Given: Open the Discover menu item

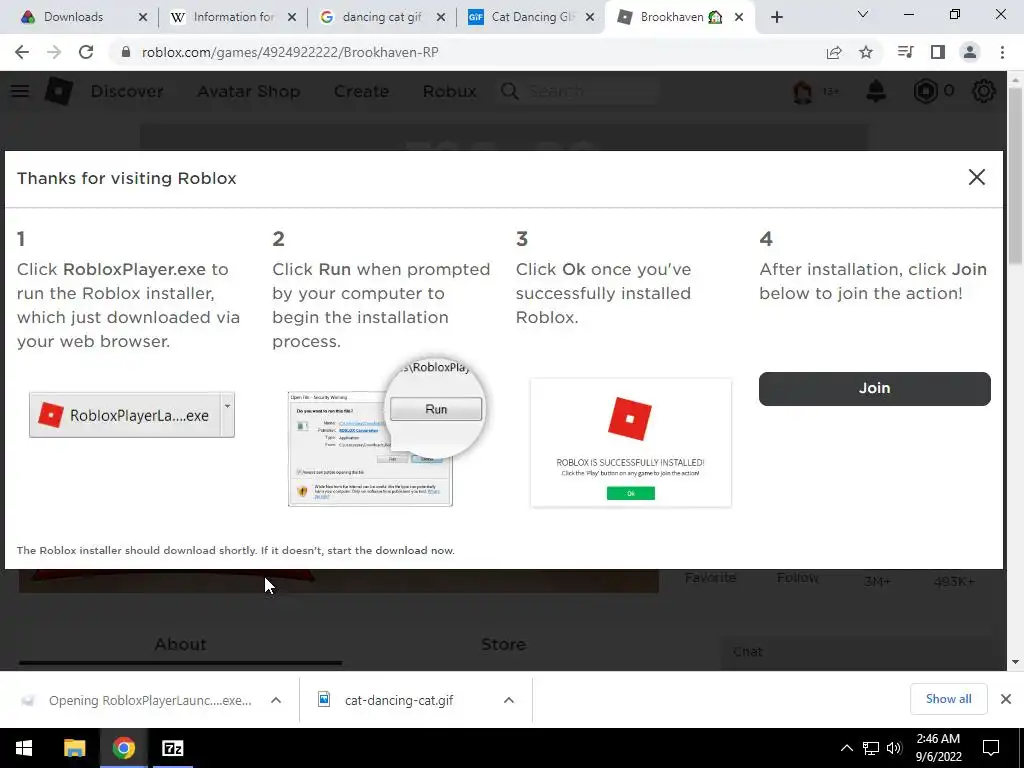Looking at the screenshot, I should coord(127,91).
